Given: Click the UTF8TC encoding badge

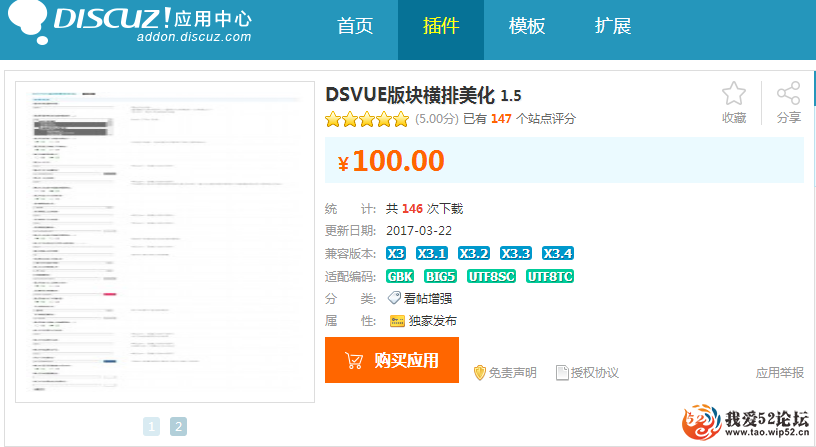Looking at the screenshot, I should coord(550,276).
